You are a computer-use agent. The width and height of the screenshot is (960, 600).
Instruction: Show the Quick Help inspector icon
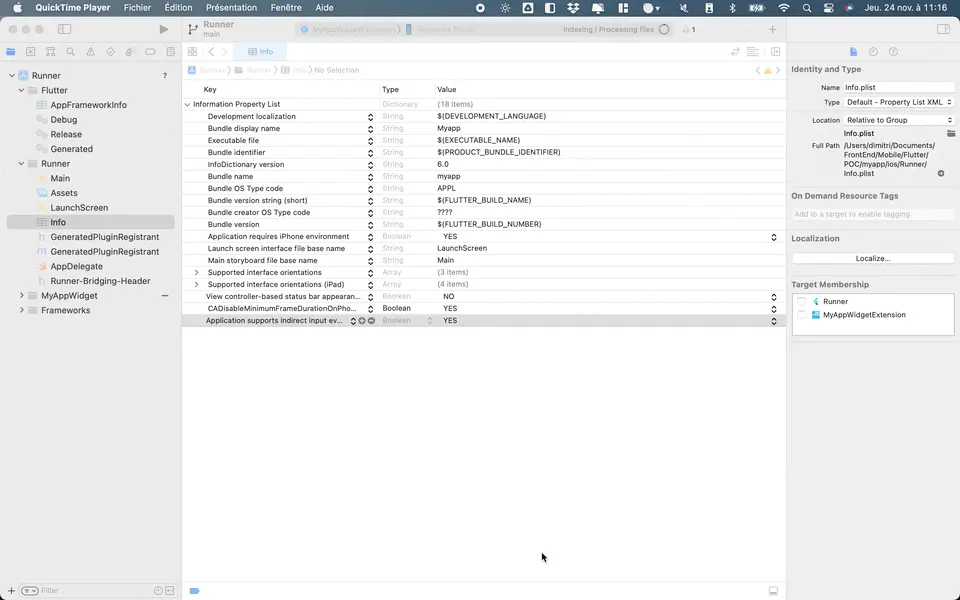(x=893, y=52)
